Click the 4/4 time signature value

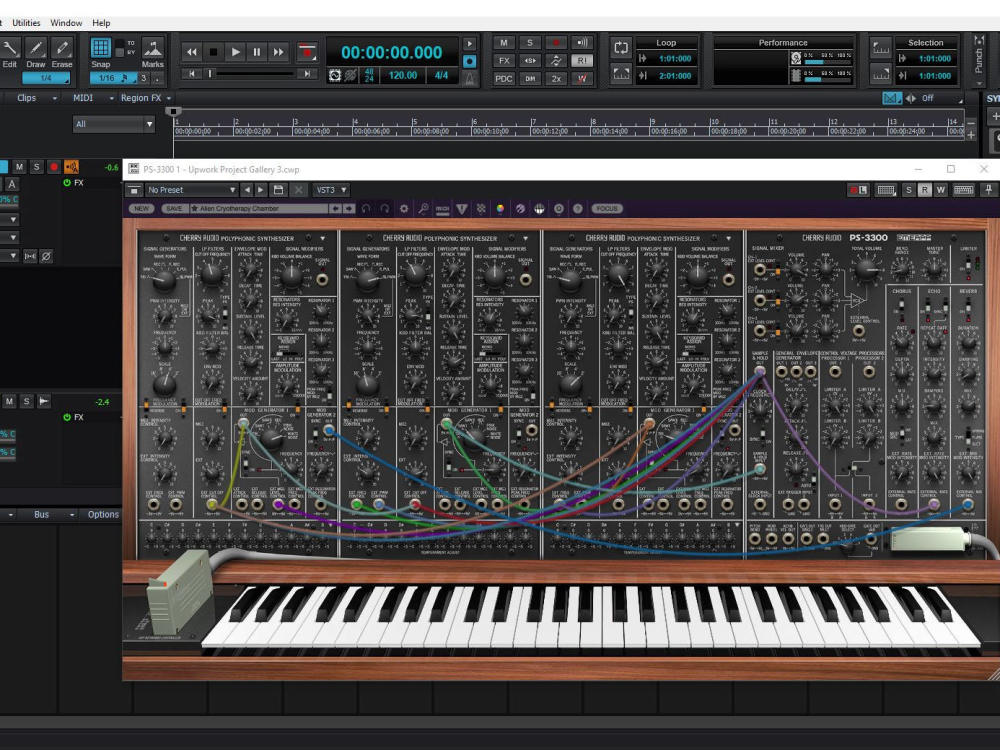point(441,75)
